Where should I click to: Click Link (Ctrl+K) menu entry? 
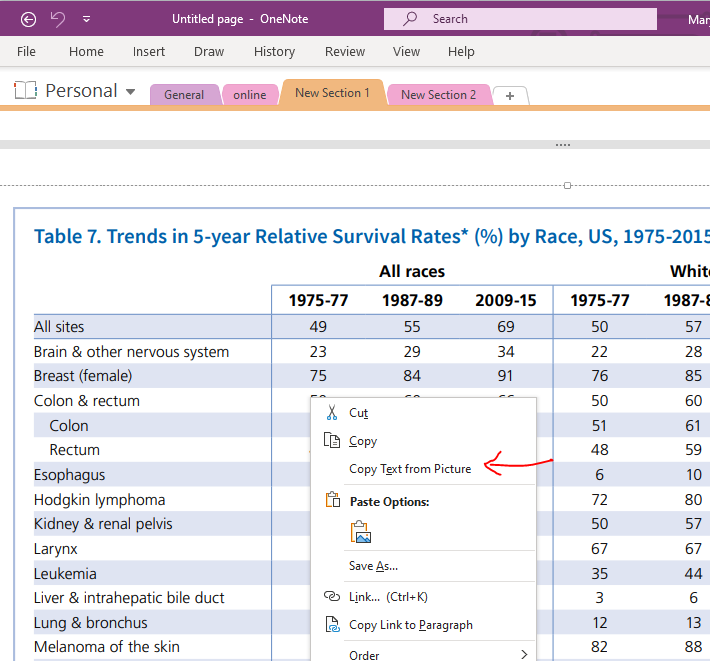(x=387, y=597)
